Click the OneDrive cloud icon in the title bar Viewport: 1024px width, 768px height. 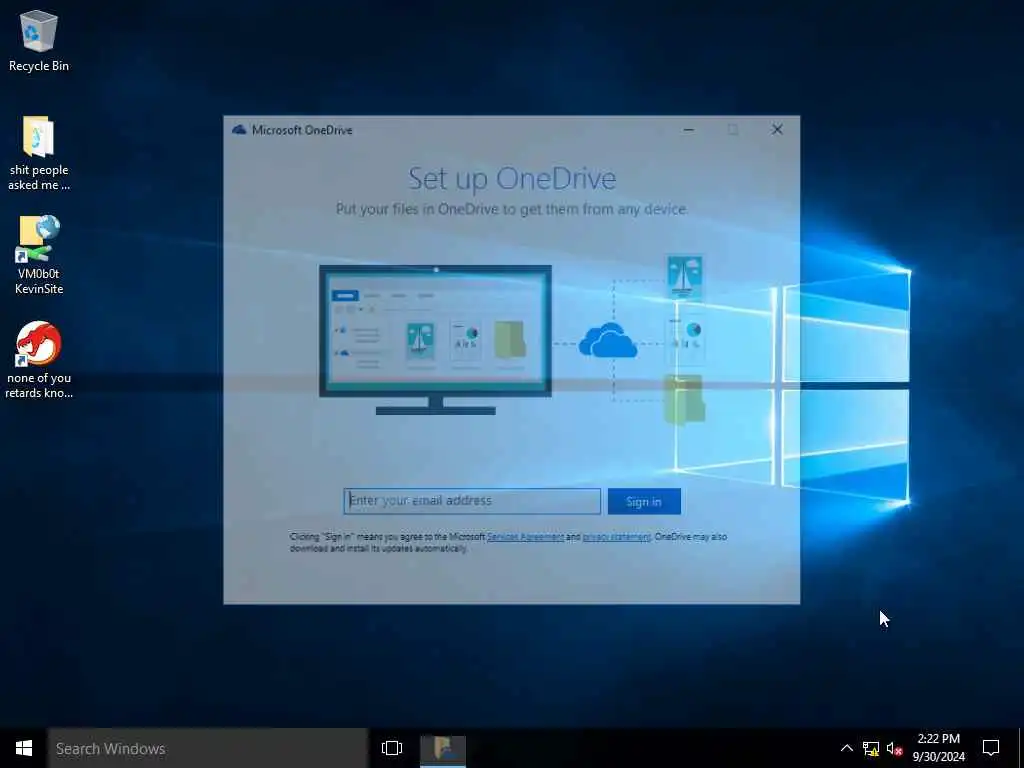click(239, 129)
